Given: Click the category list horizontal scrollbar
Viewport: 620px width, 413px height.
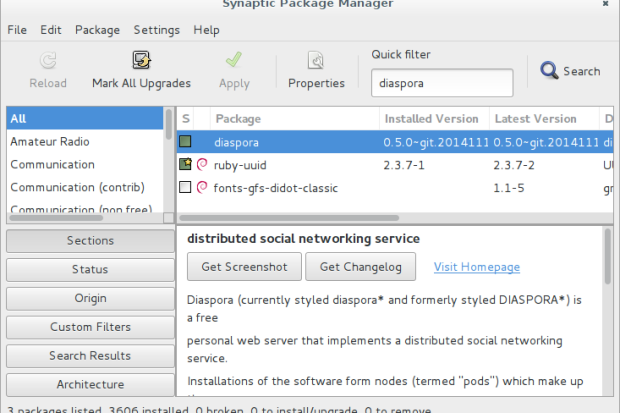Looking at the screenshot, I should pos(56,218).
